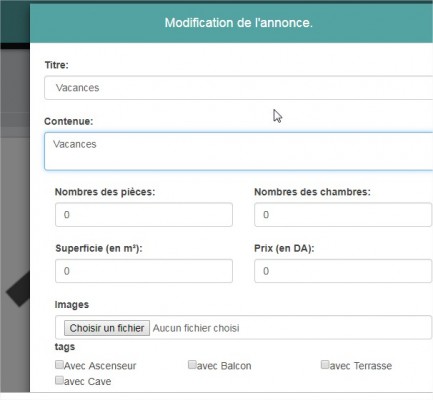Click the tags label

point(65,347)
